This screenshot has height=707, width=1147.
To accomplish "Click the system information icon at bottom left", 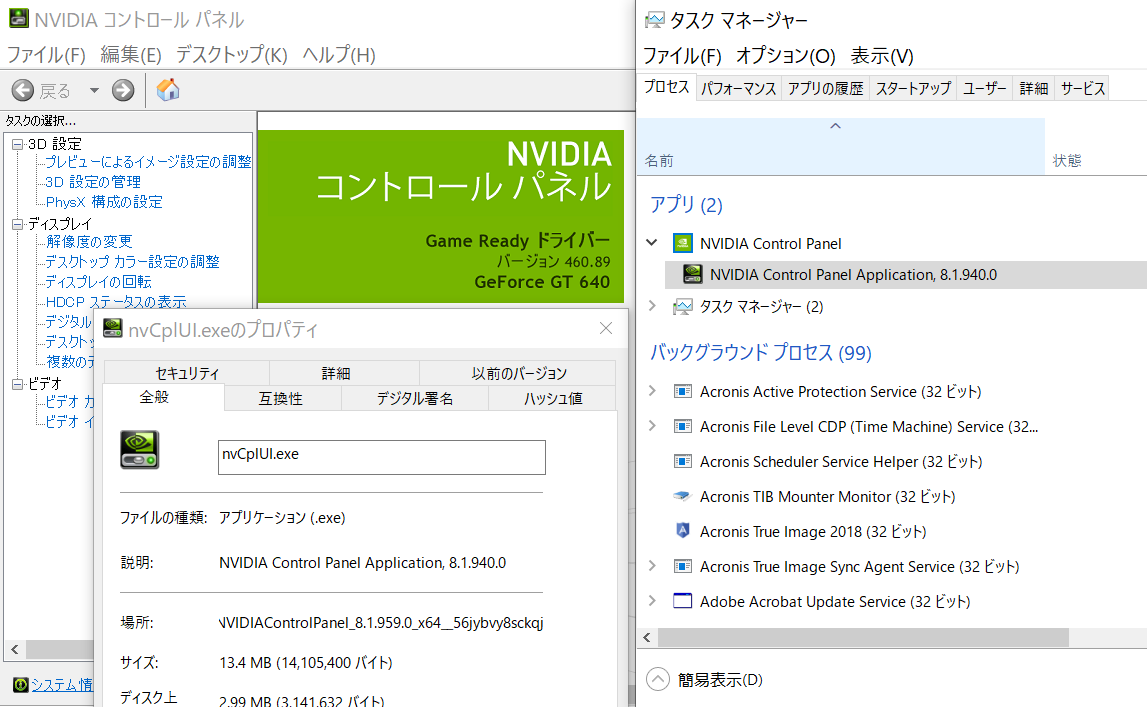I will pyautogui.click(x=20, y=684).
